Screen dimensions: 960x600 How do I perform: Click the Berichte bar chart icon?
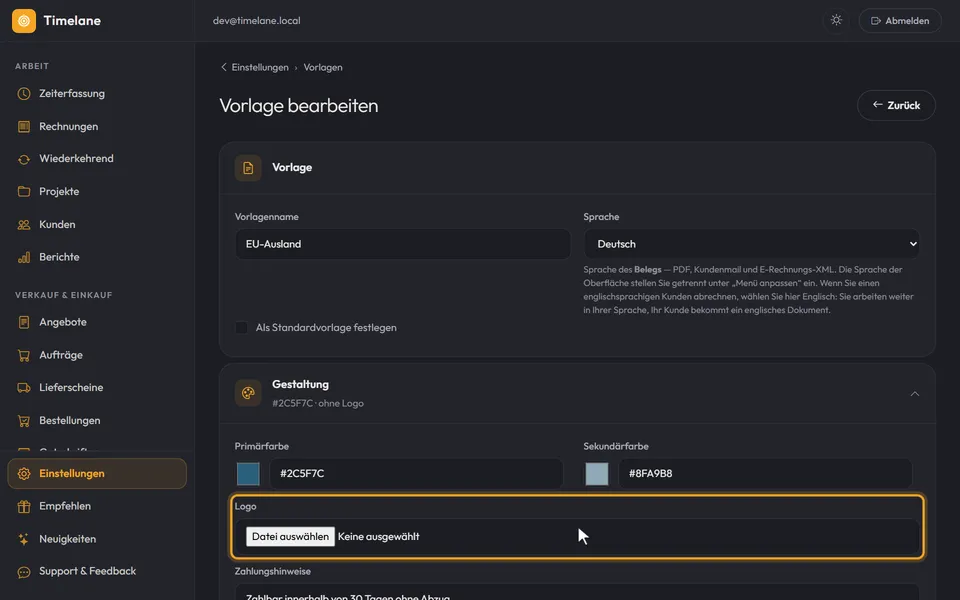point(24,257)
